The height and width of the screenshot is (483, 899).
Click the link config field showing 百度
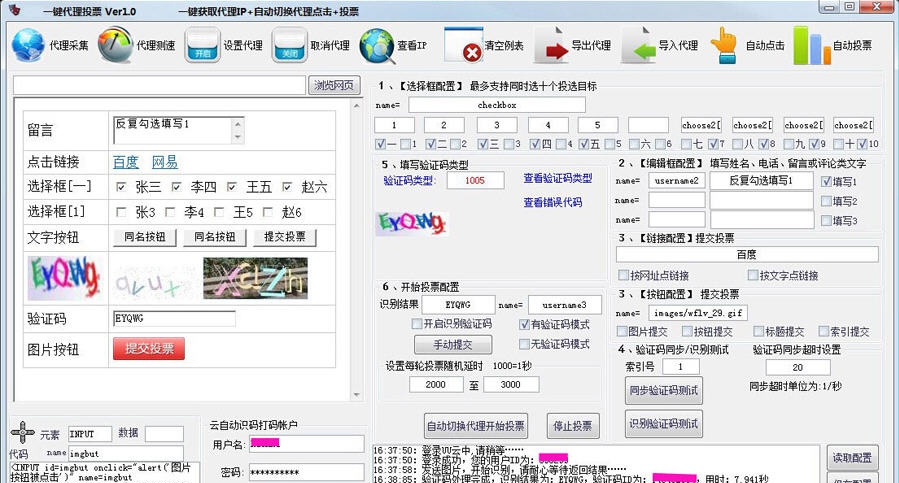[x=747, y=254]
